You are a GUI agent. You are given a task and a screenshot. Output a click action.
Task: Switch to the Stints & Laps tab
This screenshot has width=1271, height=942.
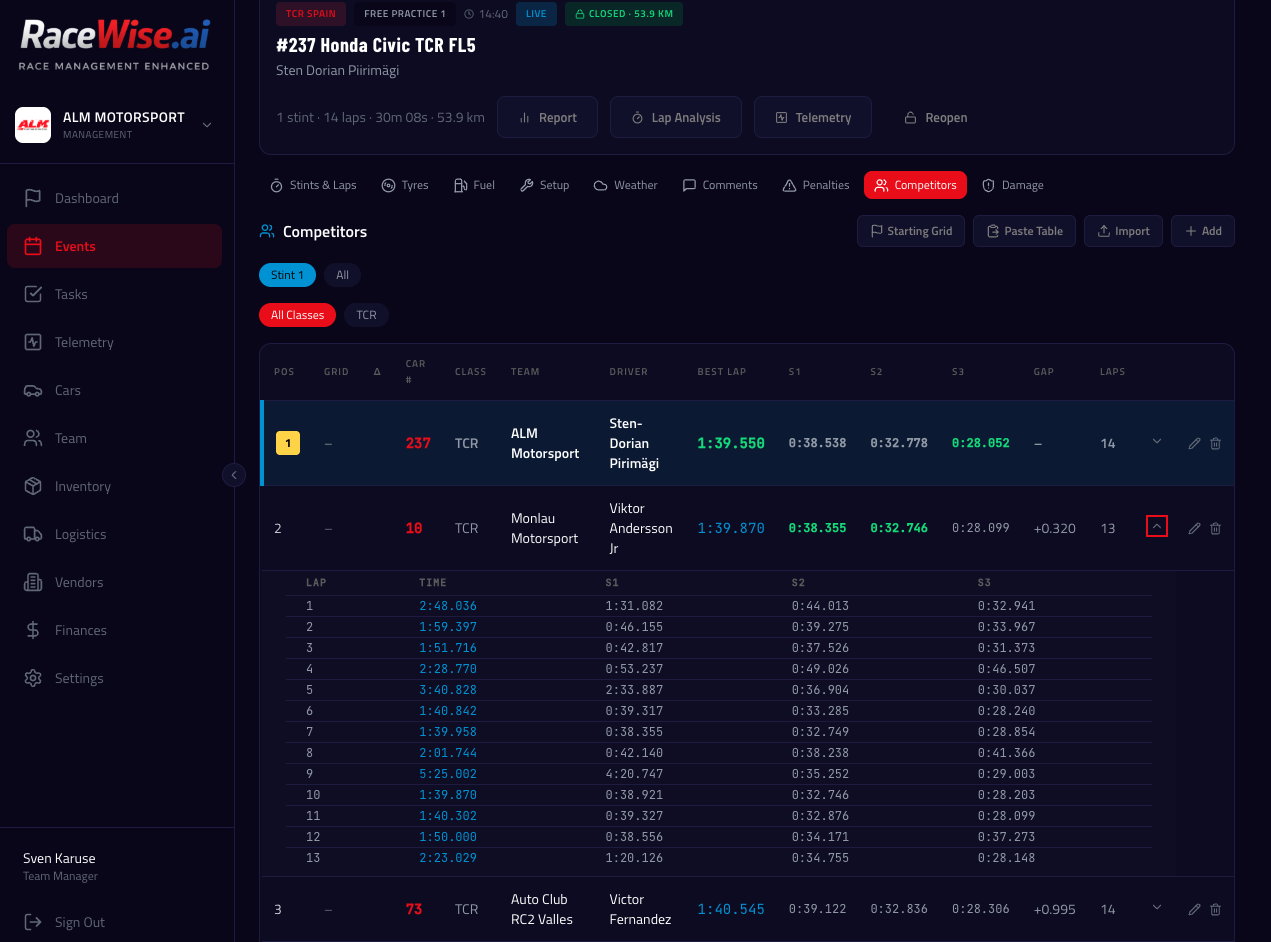coord(313,185)
